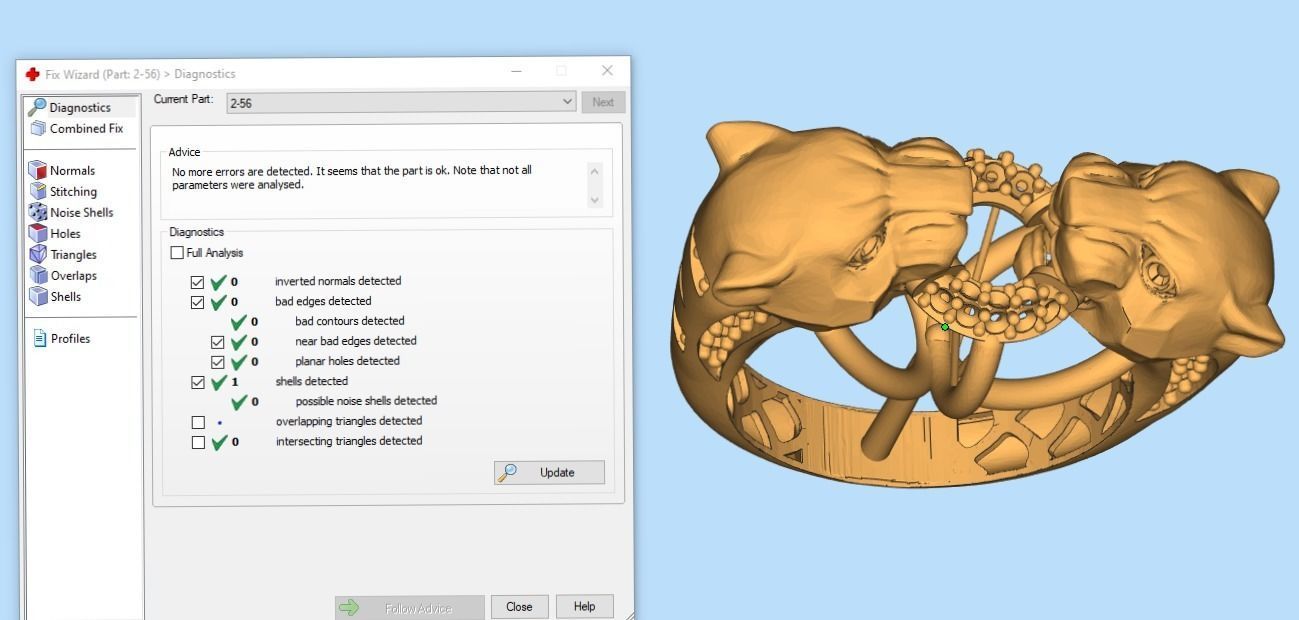Click the Update button

pyautogui.click(x=549, y=472)
